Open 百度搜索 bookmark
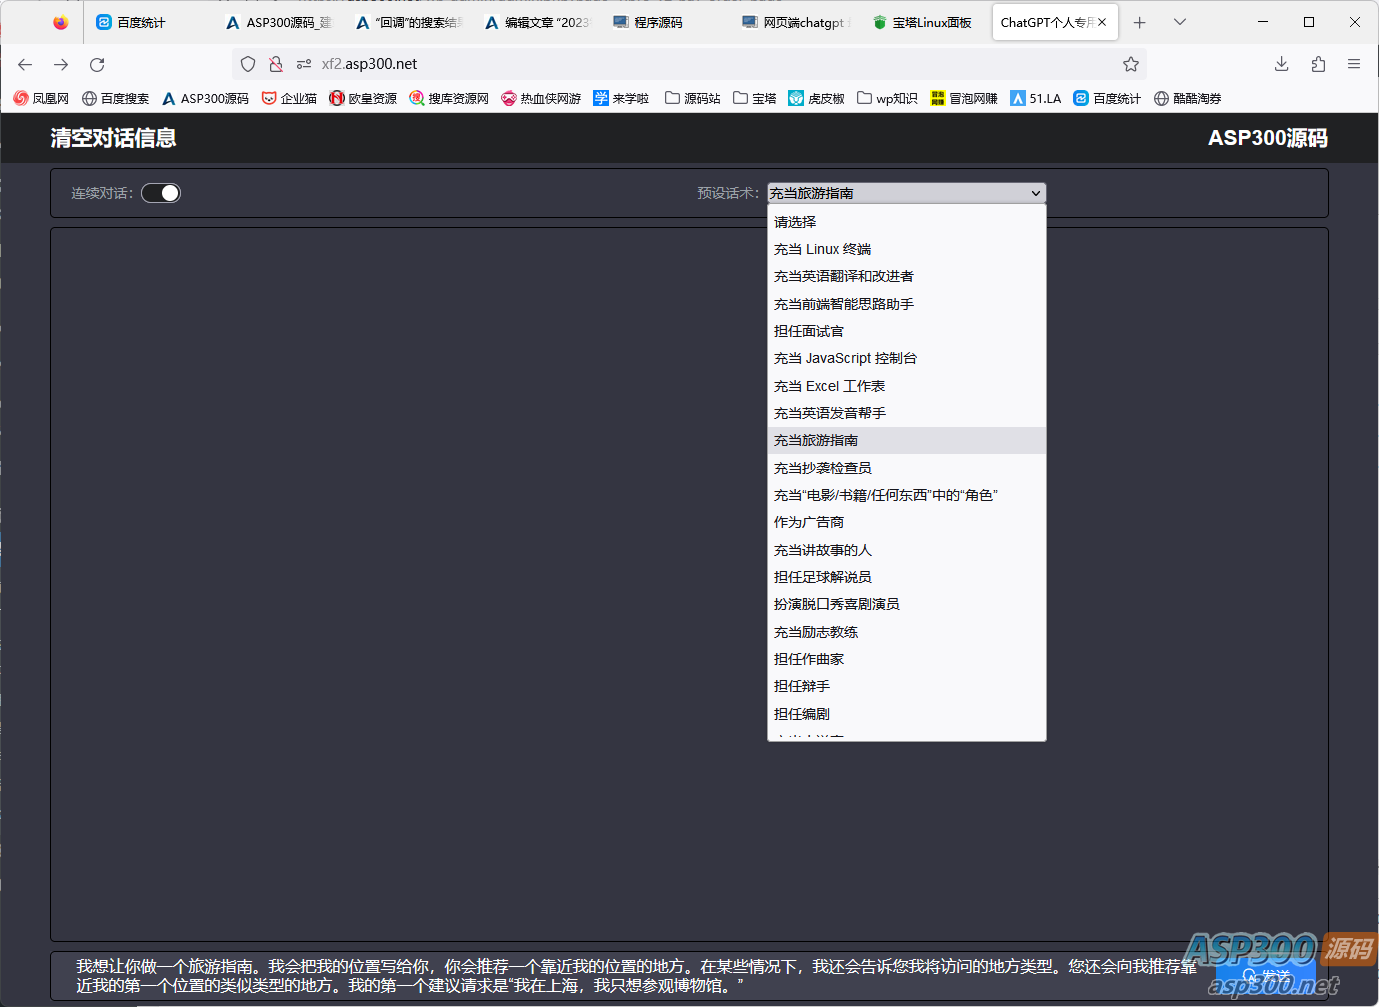Screen dimensions: 1379x1007 115,98
